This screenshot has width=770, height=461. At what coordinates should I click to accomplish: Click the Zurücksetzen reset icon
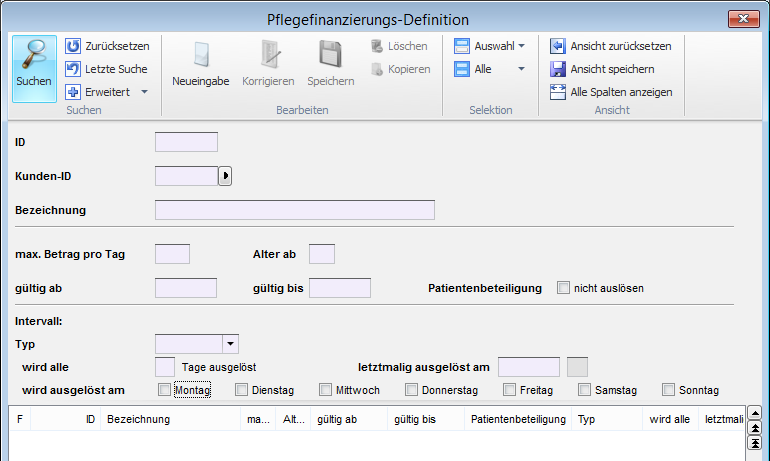73,46
